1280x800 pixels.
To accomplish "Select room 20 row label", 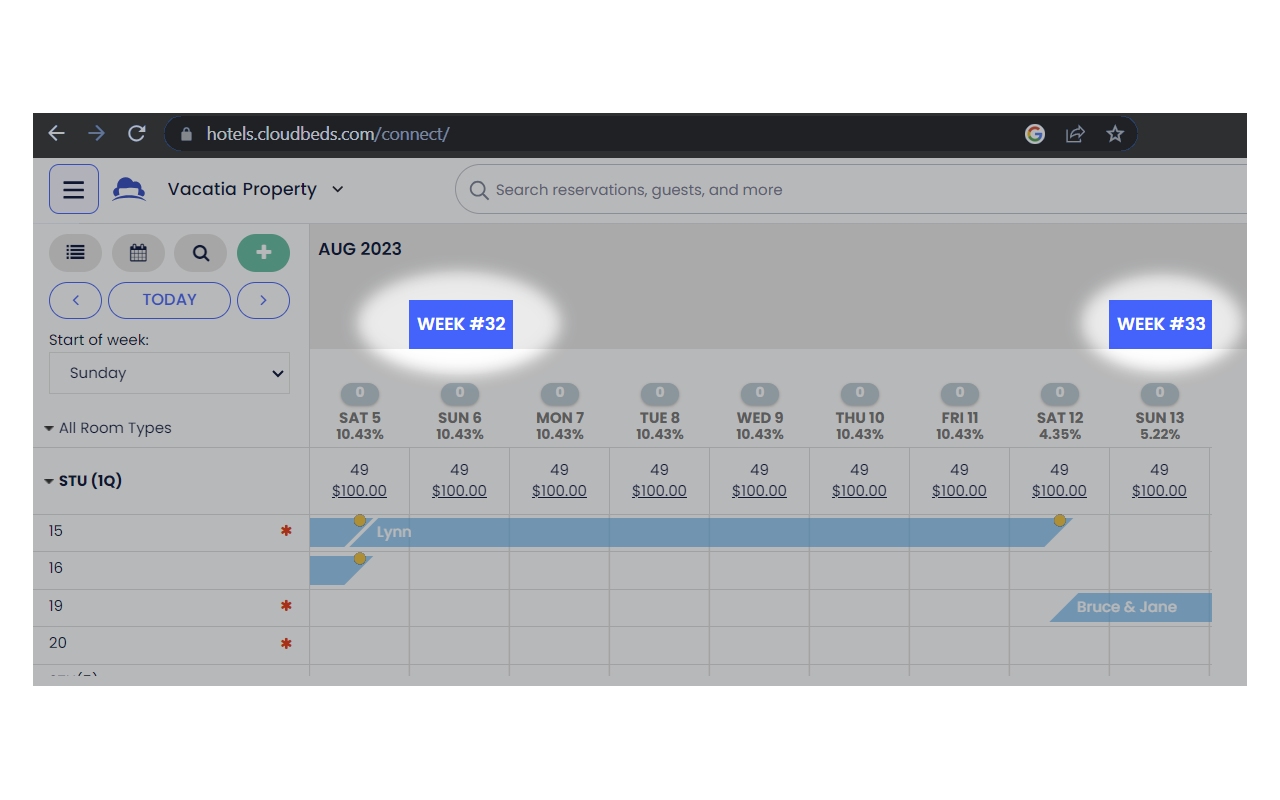I will click(x=57, y=643).
